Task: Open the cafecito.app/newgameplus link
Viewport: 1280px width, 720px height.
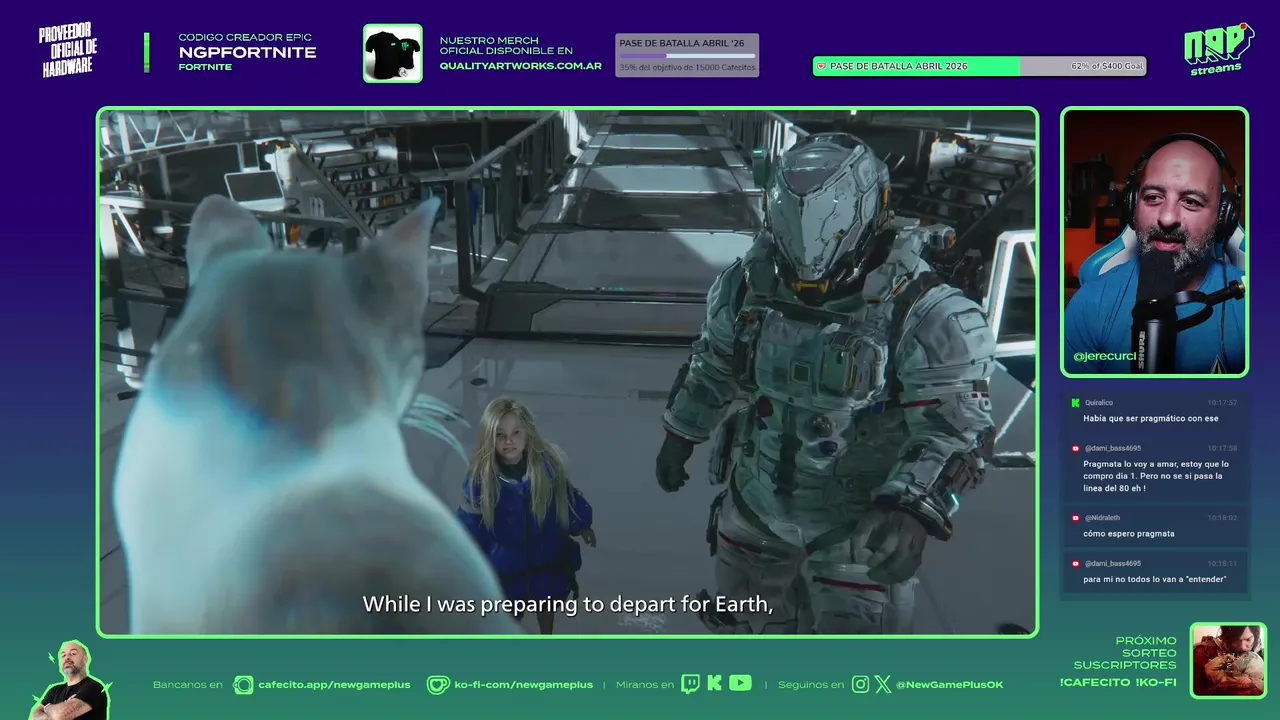Action: click(x=334, y=685)
